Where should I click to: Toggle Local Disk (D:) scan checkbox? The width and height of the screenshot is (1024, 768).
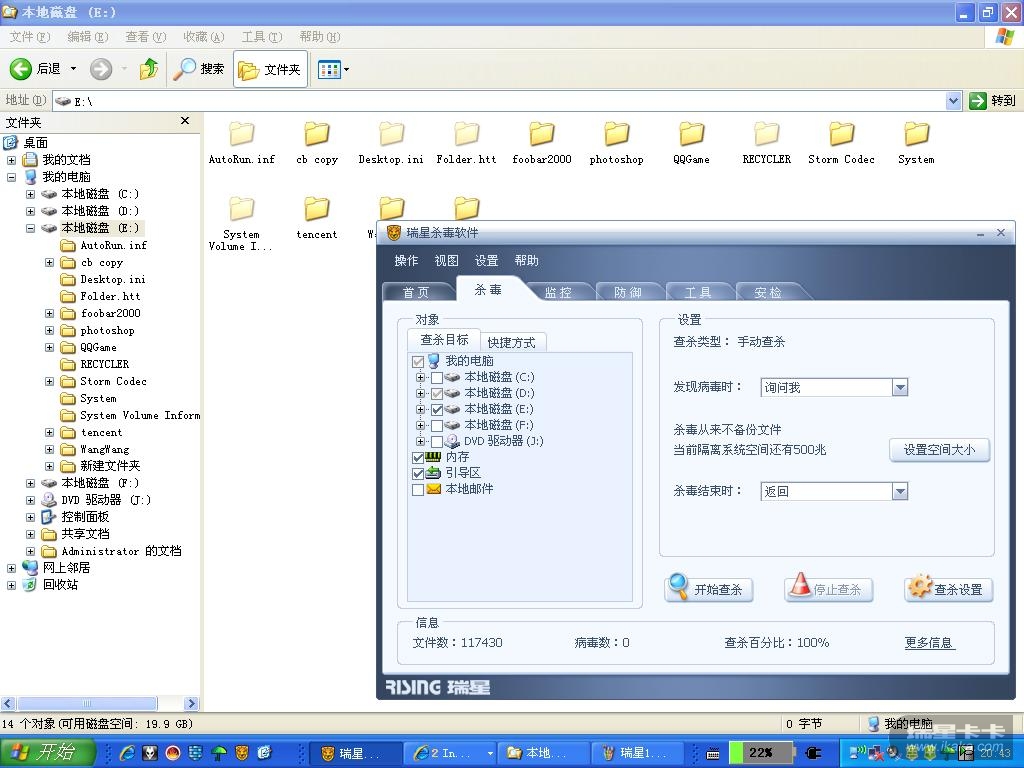tap(437, 394)
